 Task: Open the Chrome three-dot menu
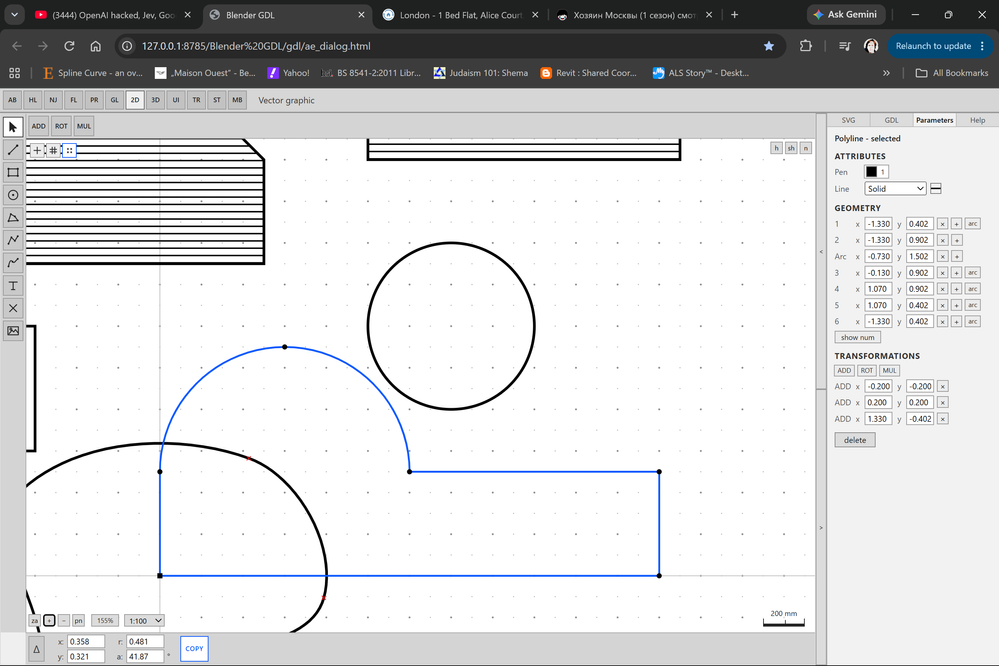982,46
